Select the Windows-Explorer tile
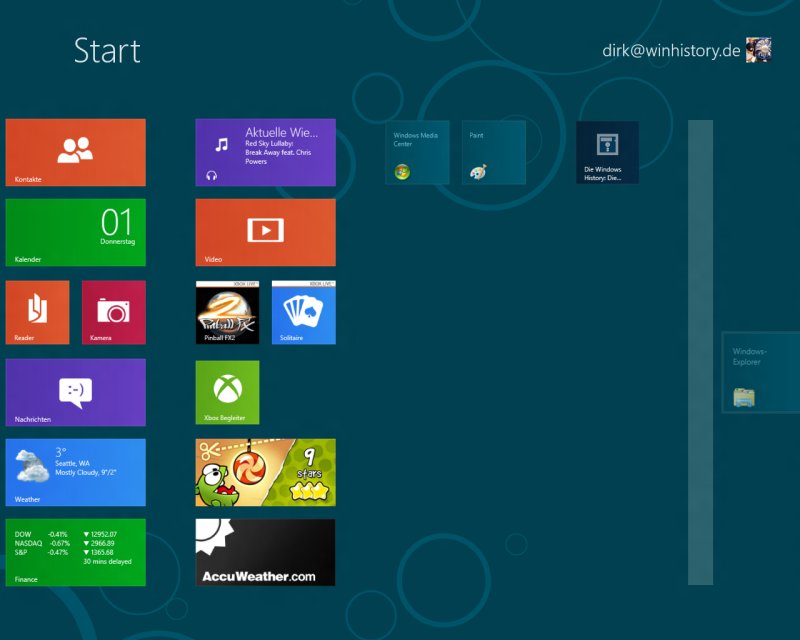 (x=761, y=372)
